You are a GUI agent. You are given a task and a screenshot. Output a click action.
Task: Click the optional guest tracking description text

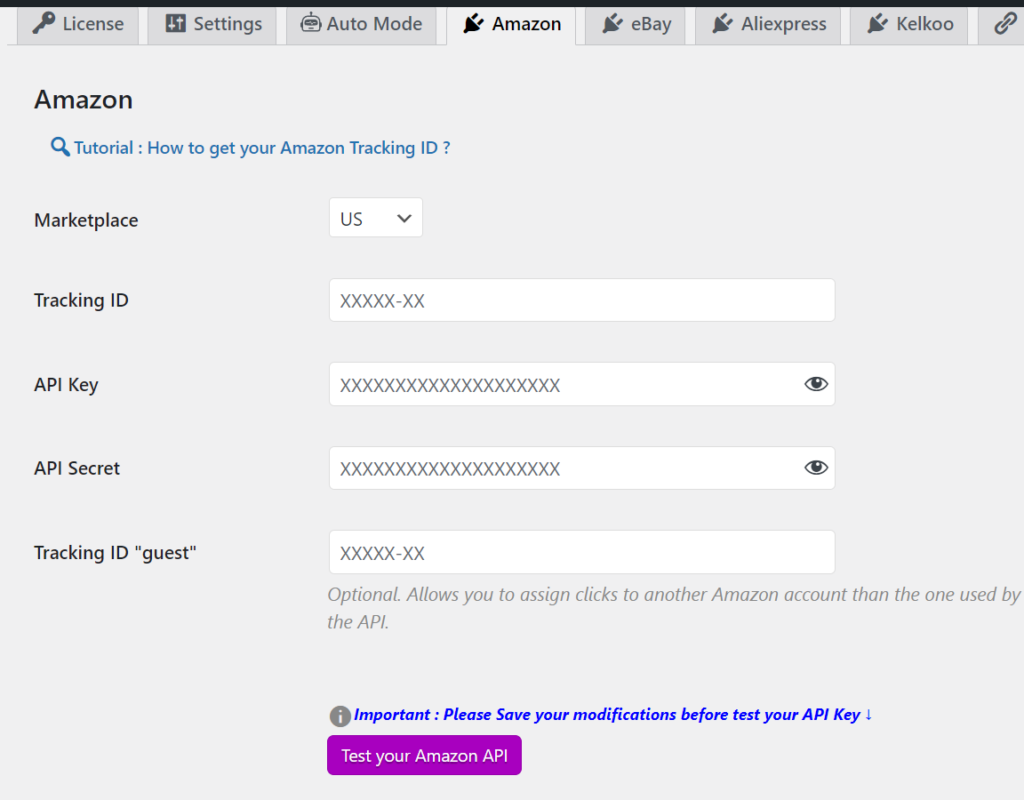(674, 608)
